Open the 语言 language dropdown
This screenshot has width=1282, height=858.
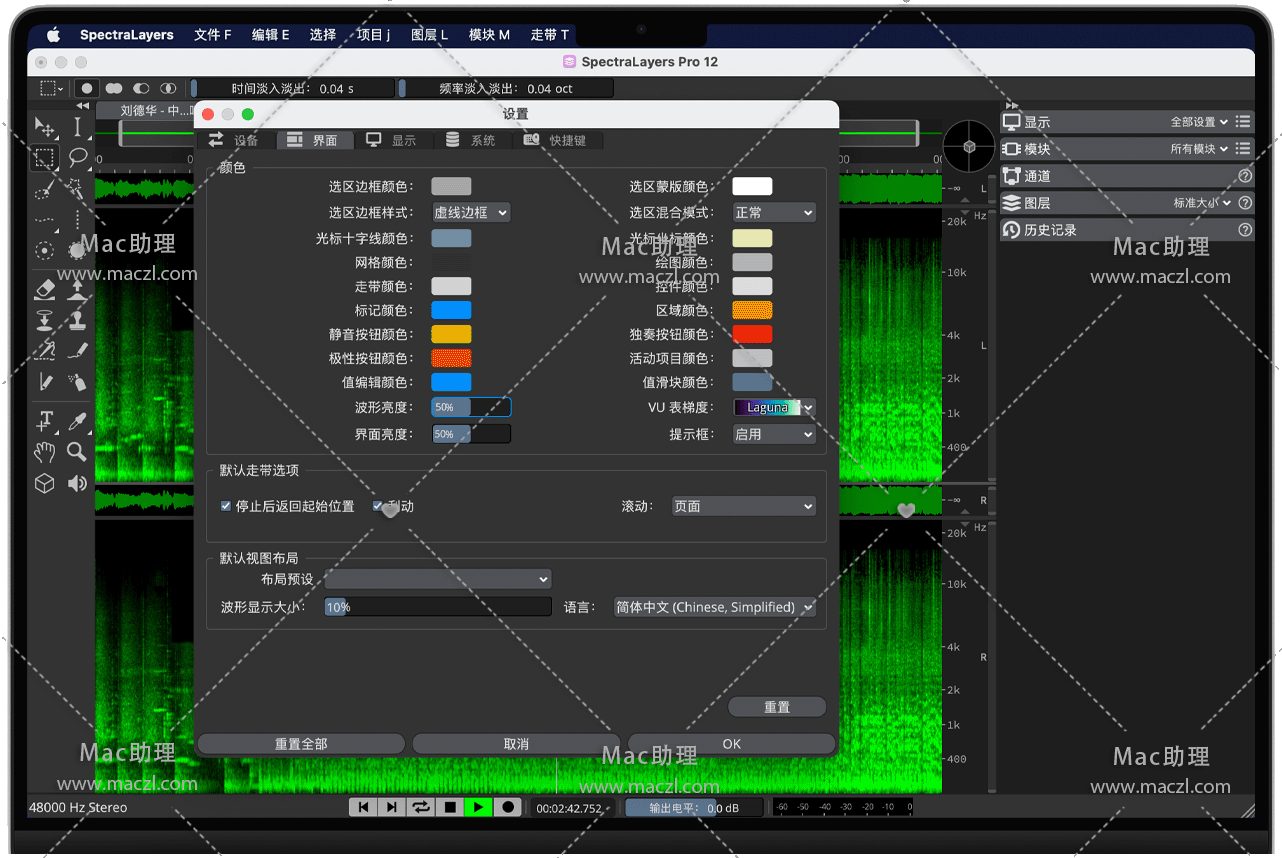pos(714,607)
